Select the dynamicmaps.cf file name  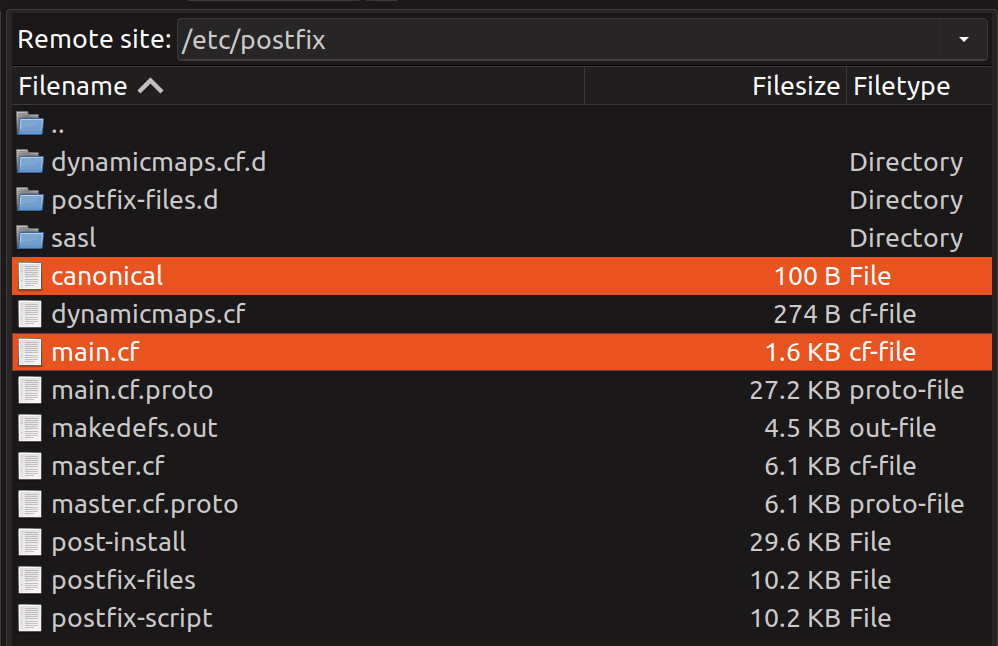148,314
